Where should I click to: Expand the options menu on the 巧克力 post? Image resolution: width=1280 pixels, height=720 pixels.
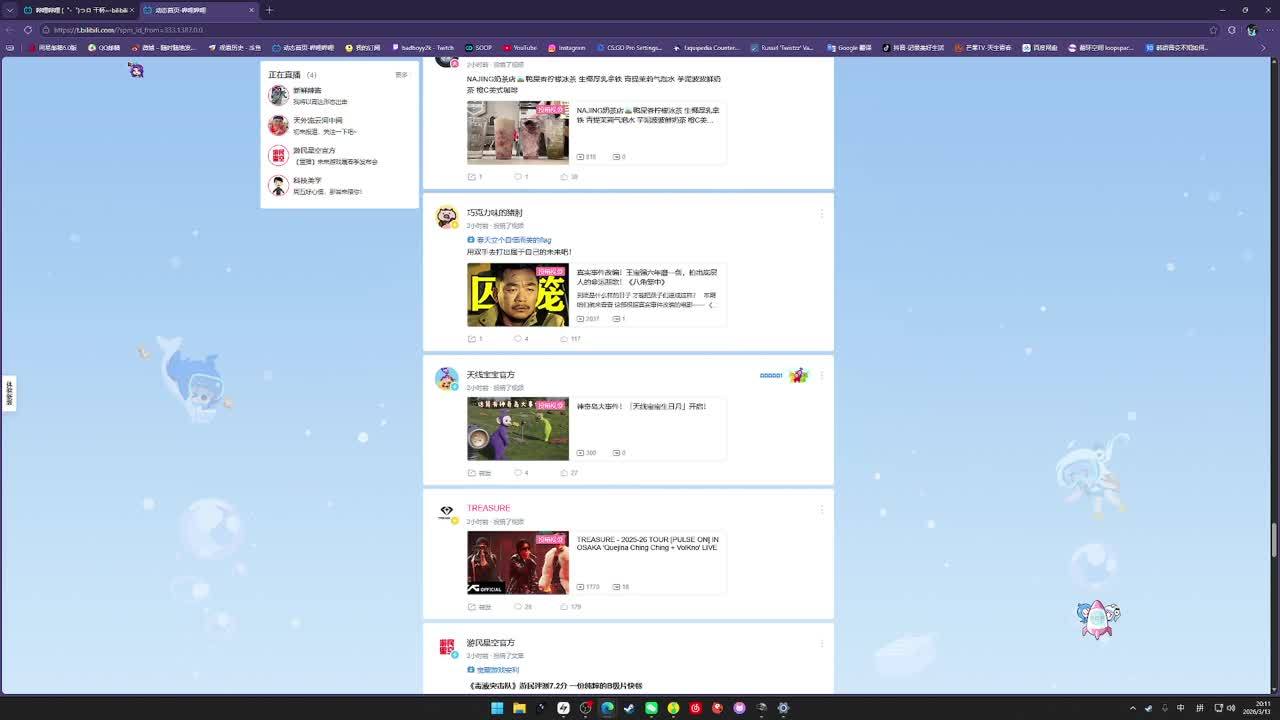tap(821, 213)
